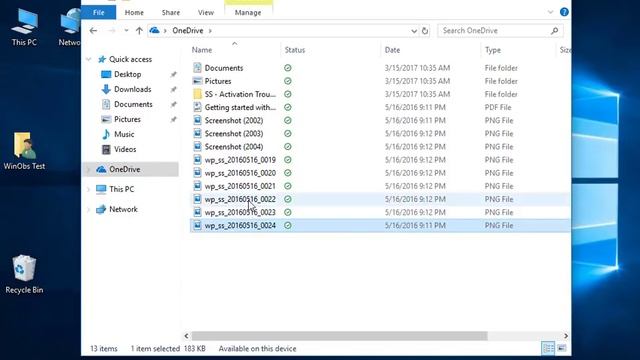Click the Documents folder icon in file list
The width and height of the screenshot is (640, 360).
197,68
